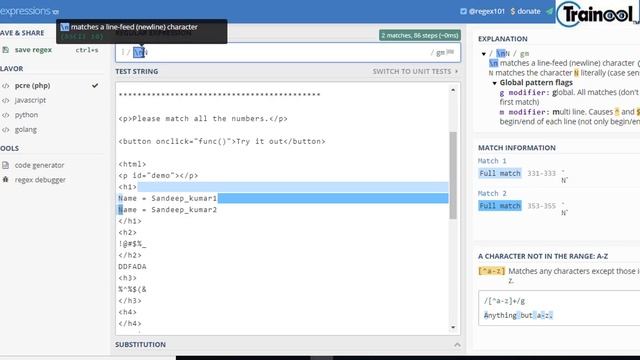Screen dimensions: 640x360
Task: Click the javascript flavor code icon
Action: point(5,100)
